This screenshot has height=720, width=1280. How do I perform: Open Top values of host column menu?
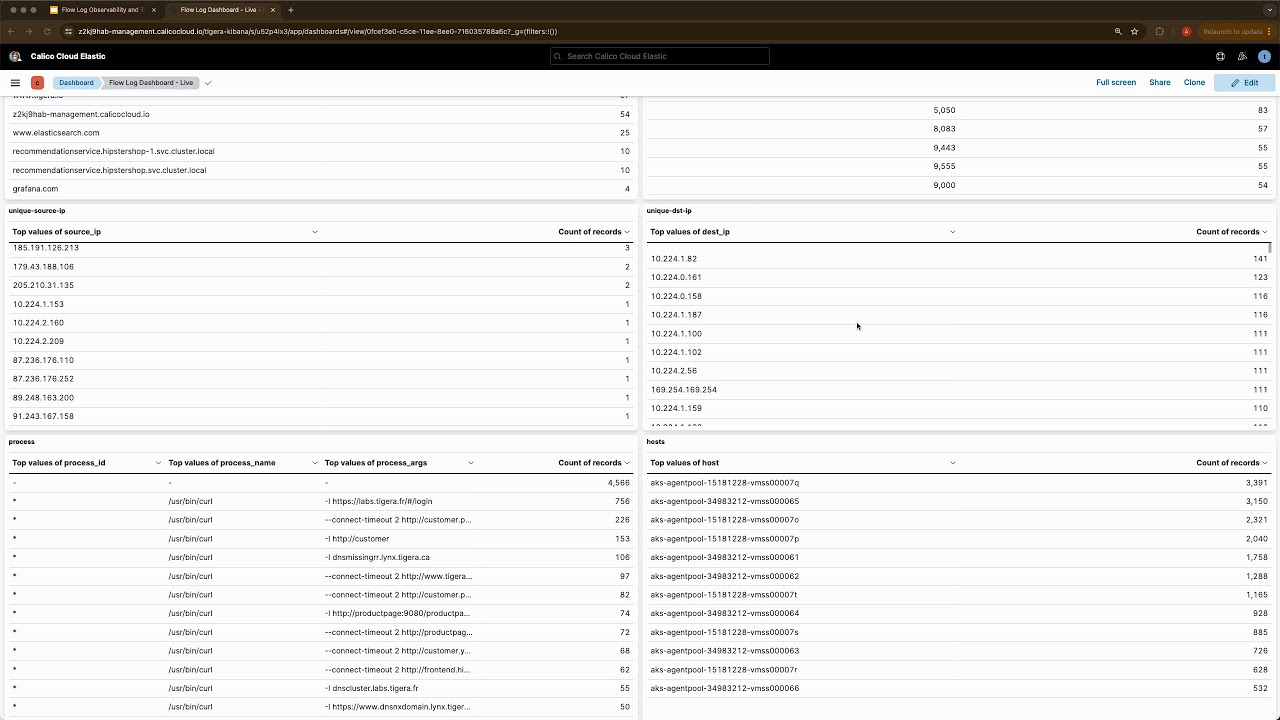(x=952, y=463)
